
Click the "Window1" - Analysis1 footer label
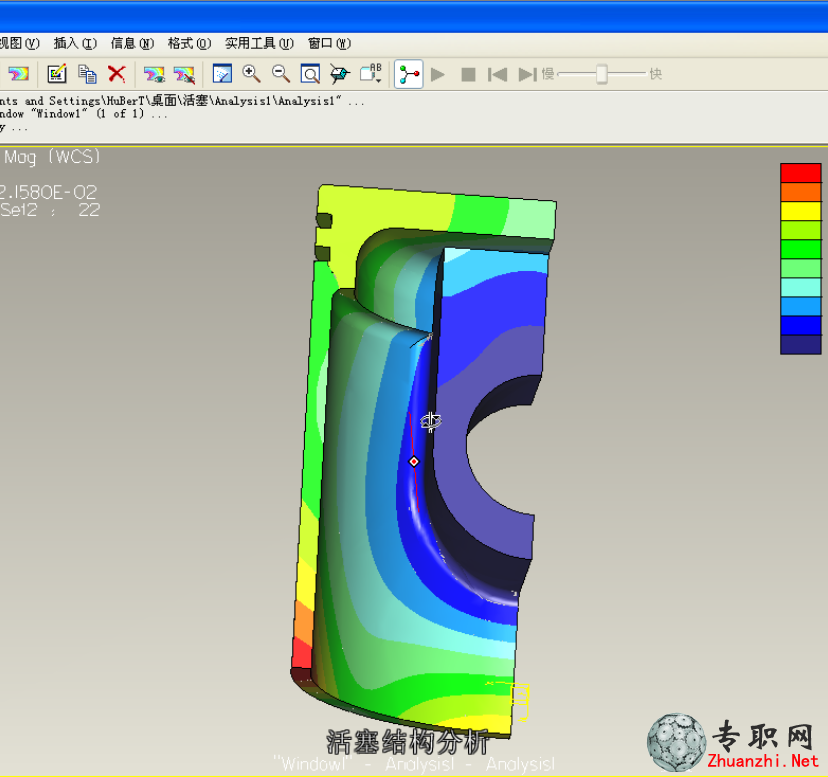[x=414, y=764]
